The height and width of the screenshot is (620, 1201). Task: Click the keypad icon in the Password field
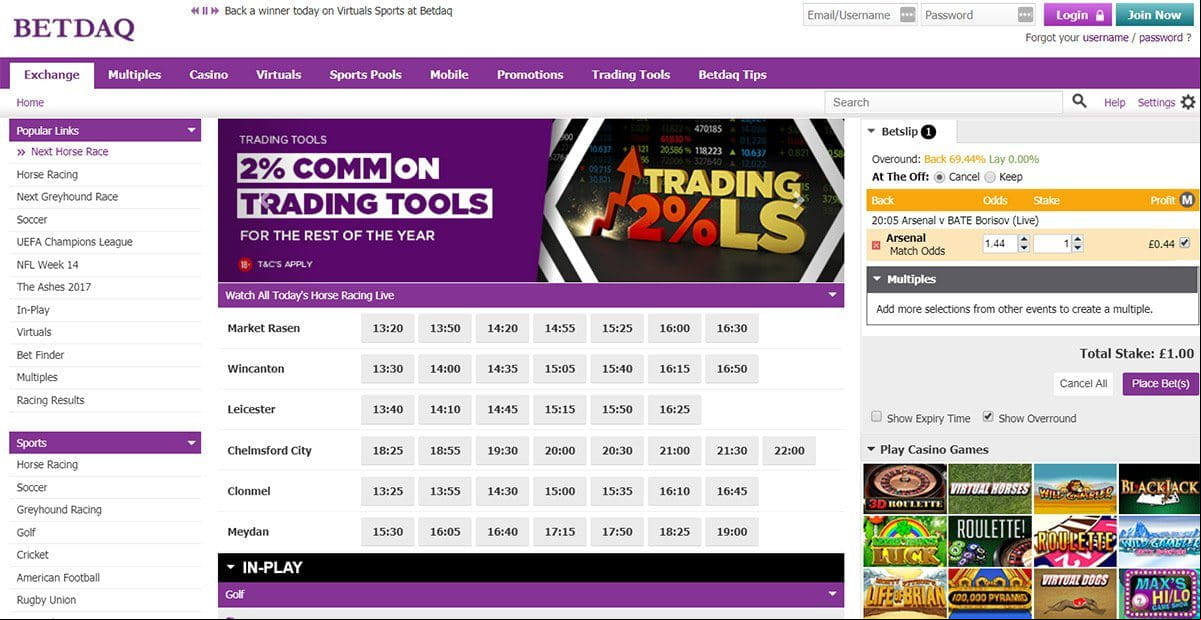coord(1025,15)
